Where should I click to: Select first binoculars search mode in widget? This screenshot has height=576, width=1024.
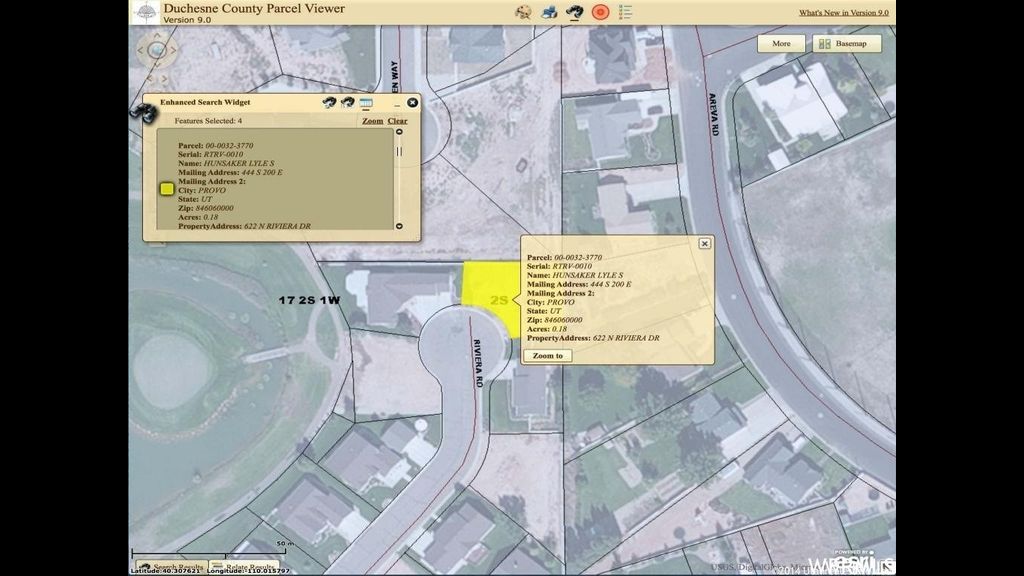[329, 103]
